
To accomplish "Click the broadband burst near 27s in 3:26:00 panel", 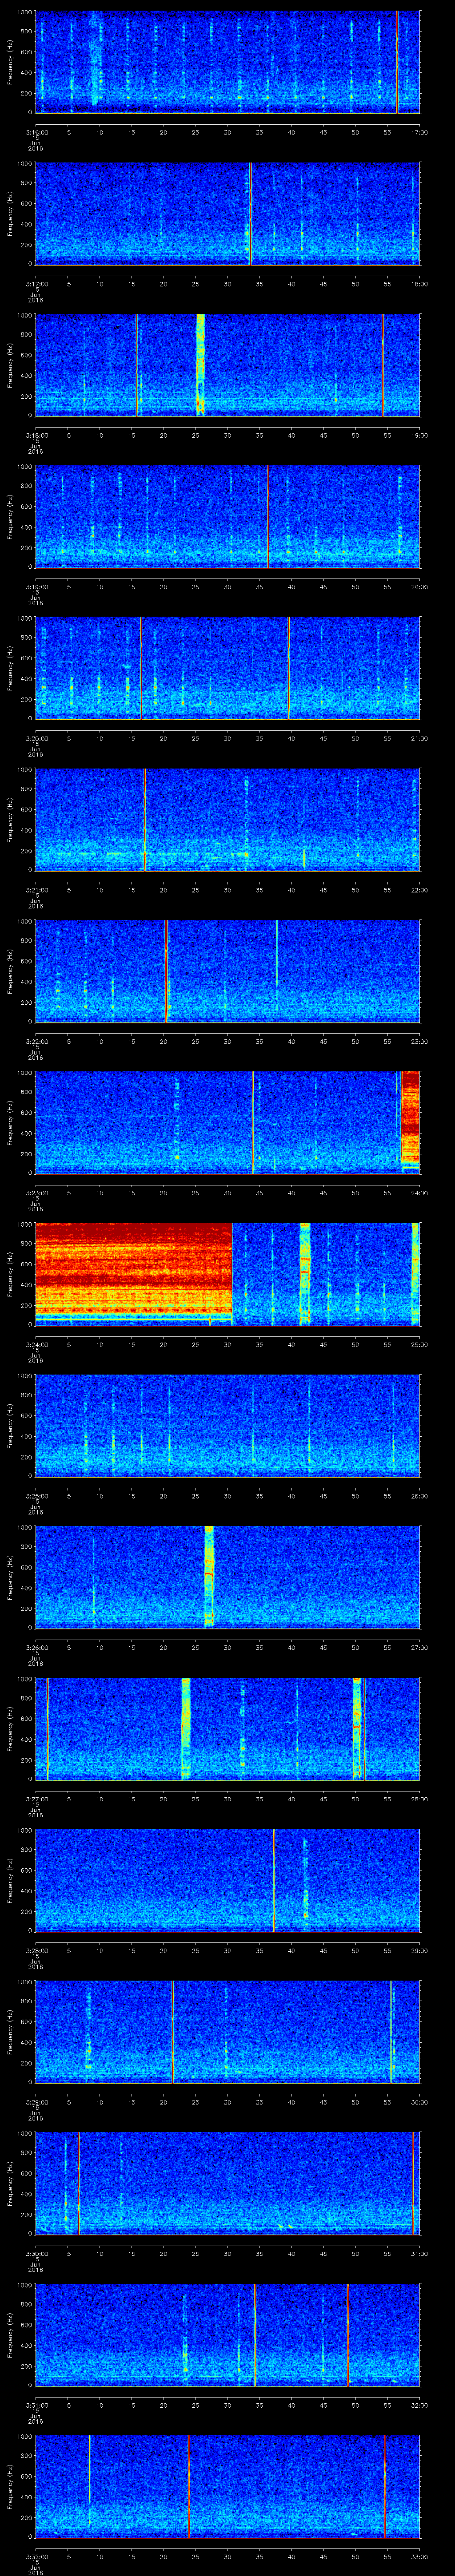I will (x=209, y=1576).
